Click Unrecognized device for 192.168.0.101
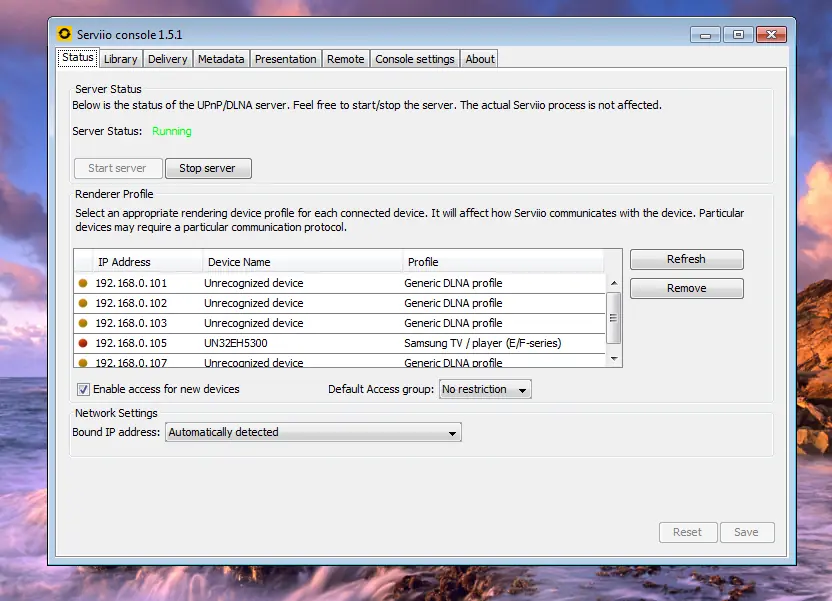This screenshot has height=601, width=832. pos(254,283)
